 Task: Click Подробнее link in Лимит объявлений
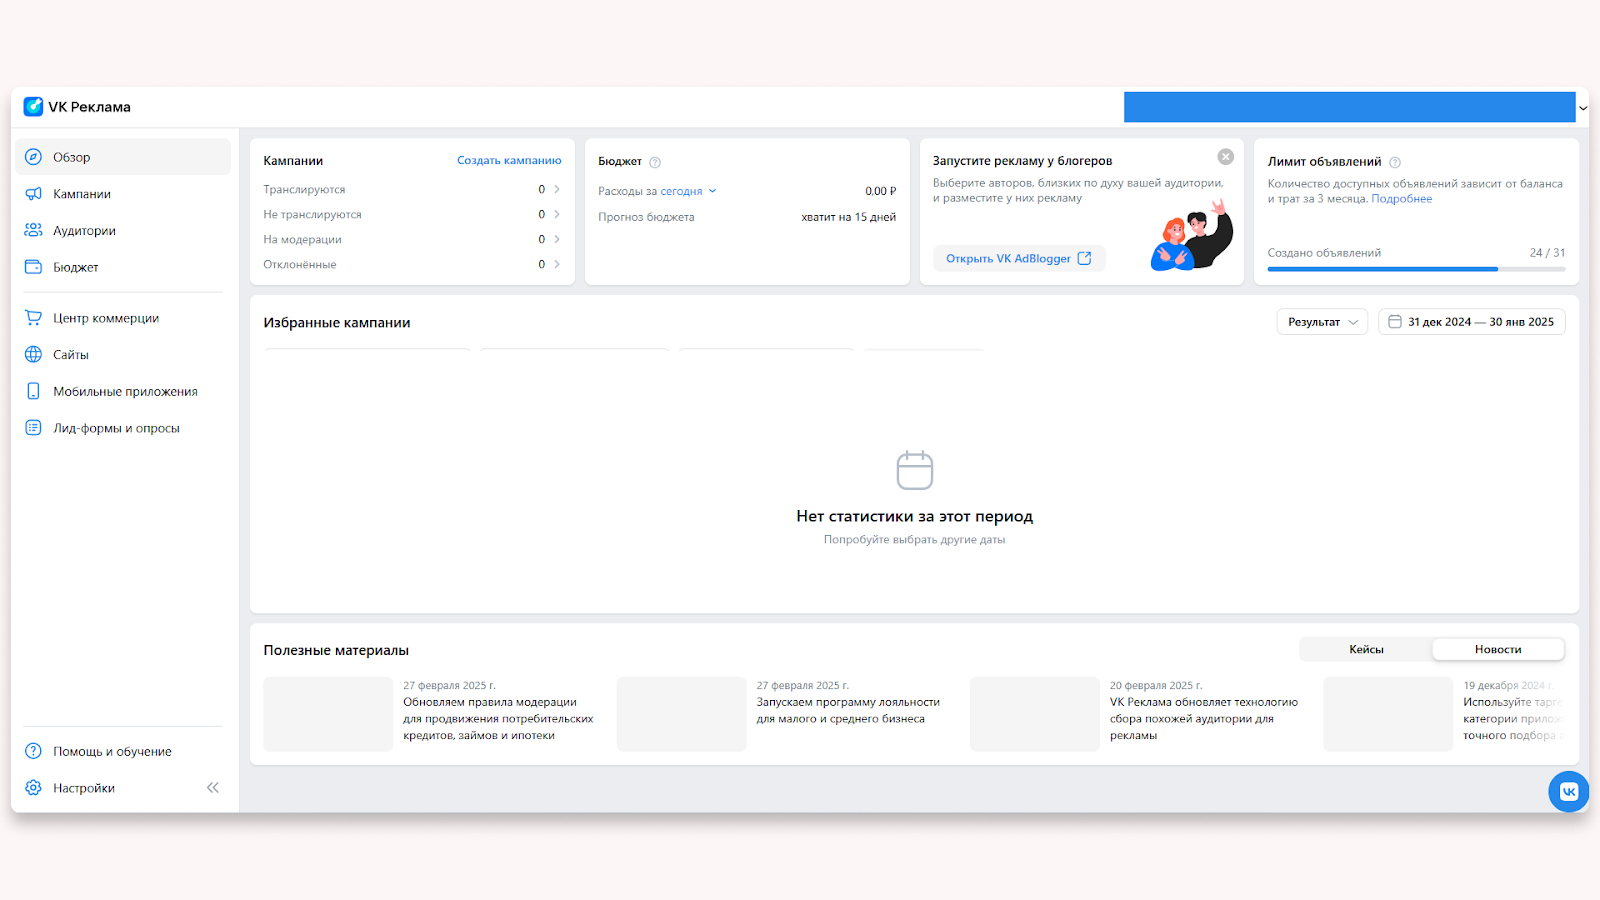[1401, 199]
